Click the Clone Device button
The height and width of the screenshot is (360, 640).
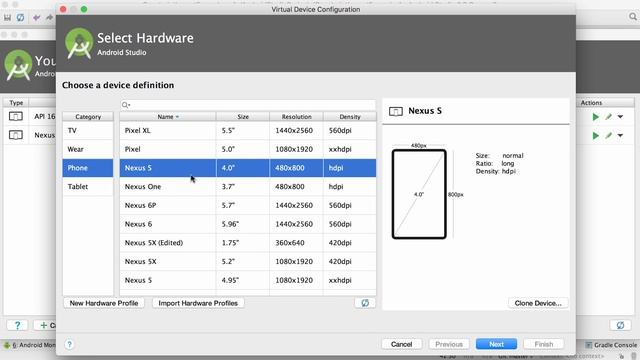point(538,303)
